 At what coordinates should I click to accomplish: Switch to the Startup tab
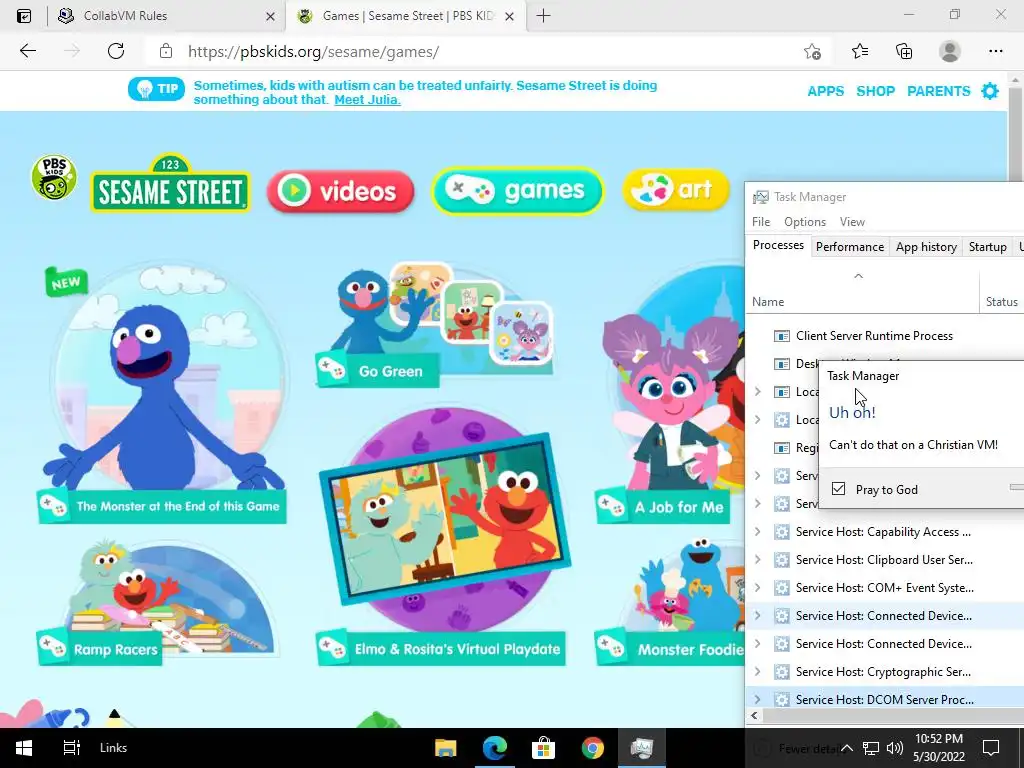[987, 247]
